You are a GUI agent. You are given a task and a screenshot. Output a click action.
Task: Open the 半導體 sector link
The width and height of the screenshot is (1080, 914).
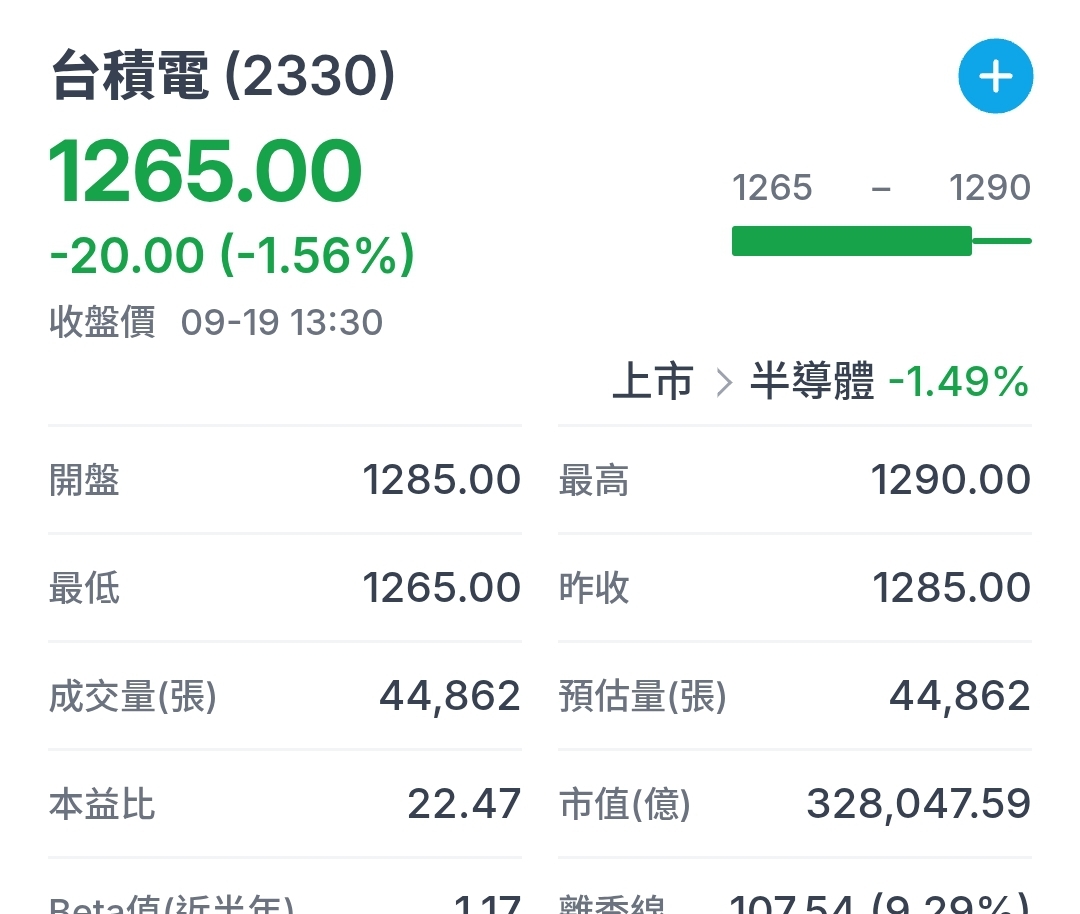[x=812, y=382]
